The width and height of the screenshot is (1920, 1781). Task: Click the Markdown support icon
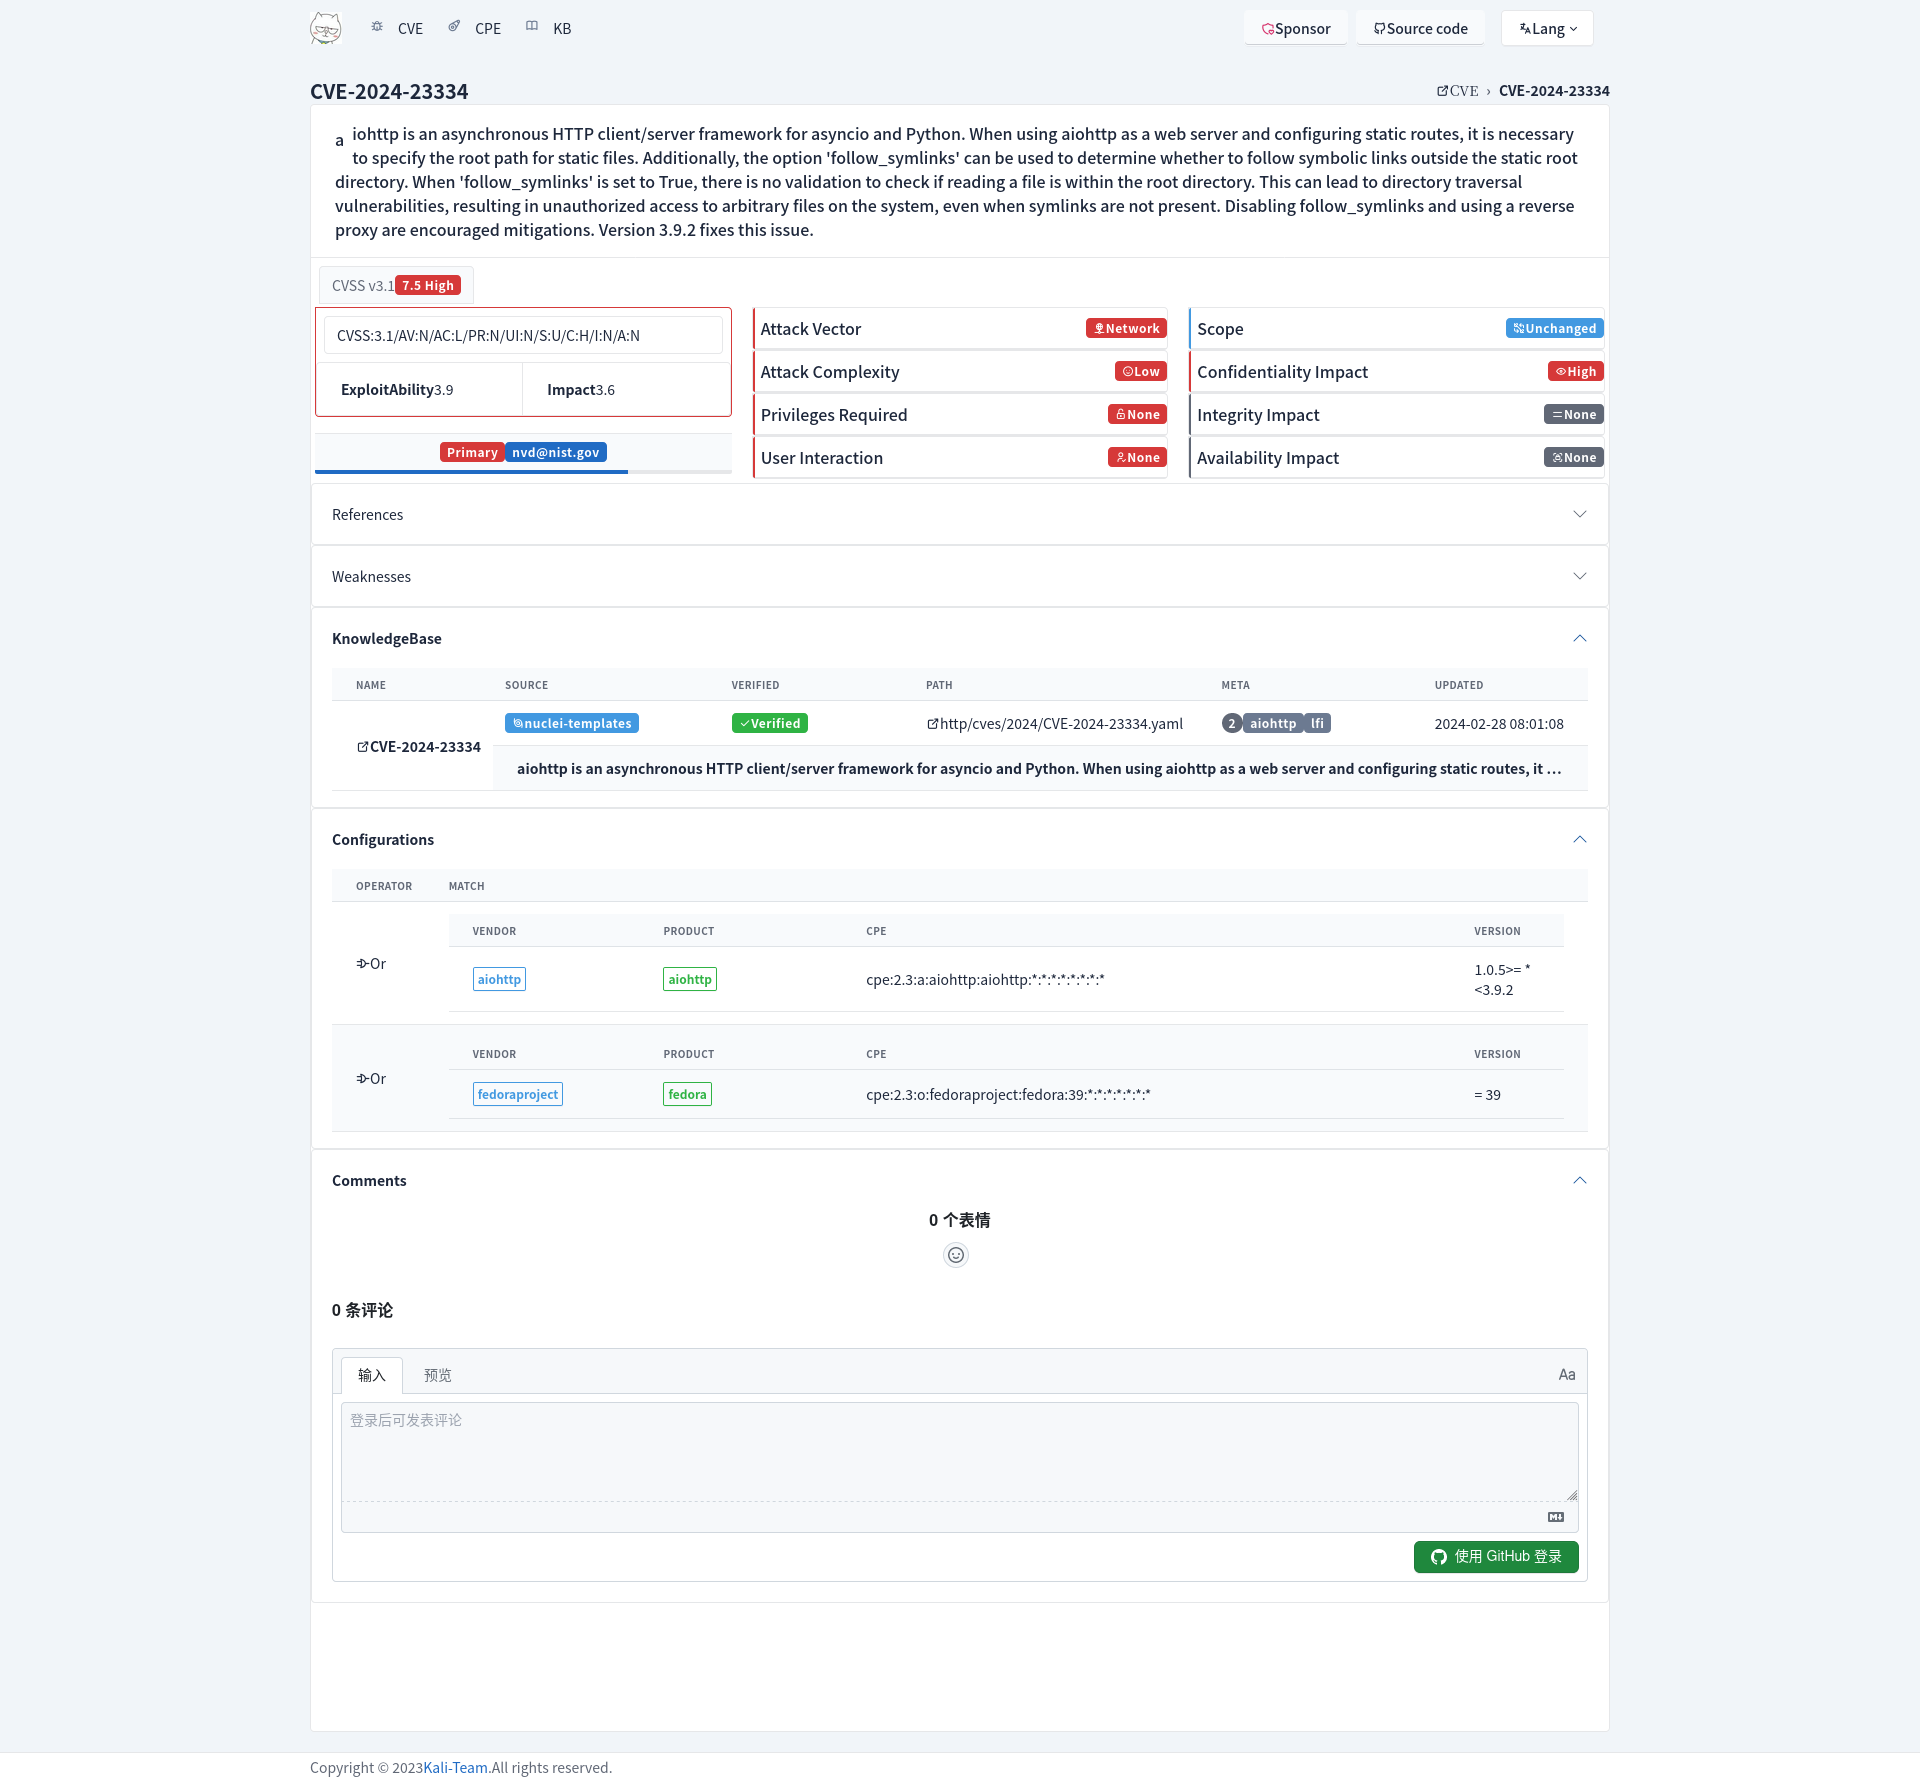coord(1556,1517)
